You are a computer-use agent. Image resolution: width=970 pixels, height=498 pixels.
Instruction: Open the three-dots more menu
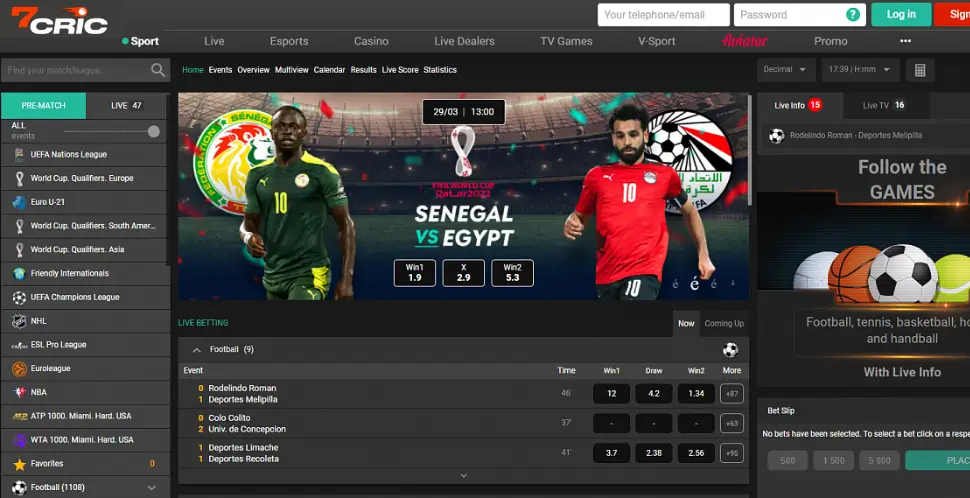coord(906,41)
